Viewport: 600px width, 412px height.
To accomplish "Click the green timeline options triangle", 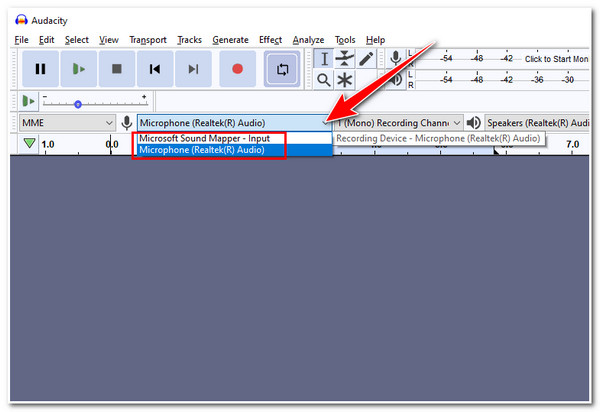I will [x=29, y=143].
